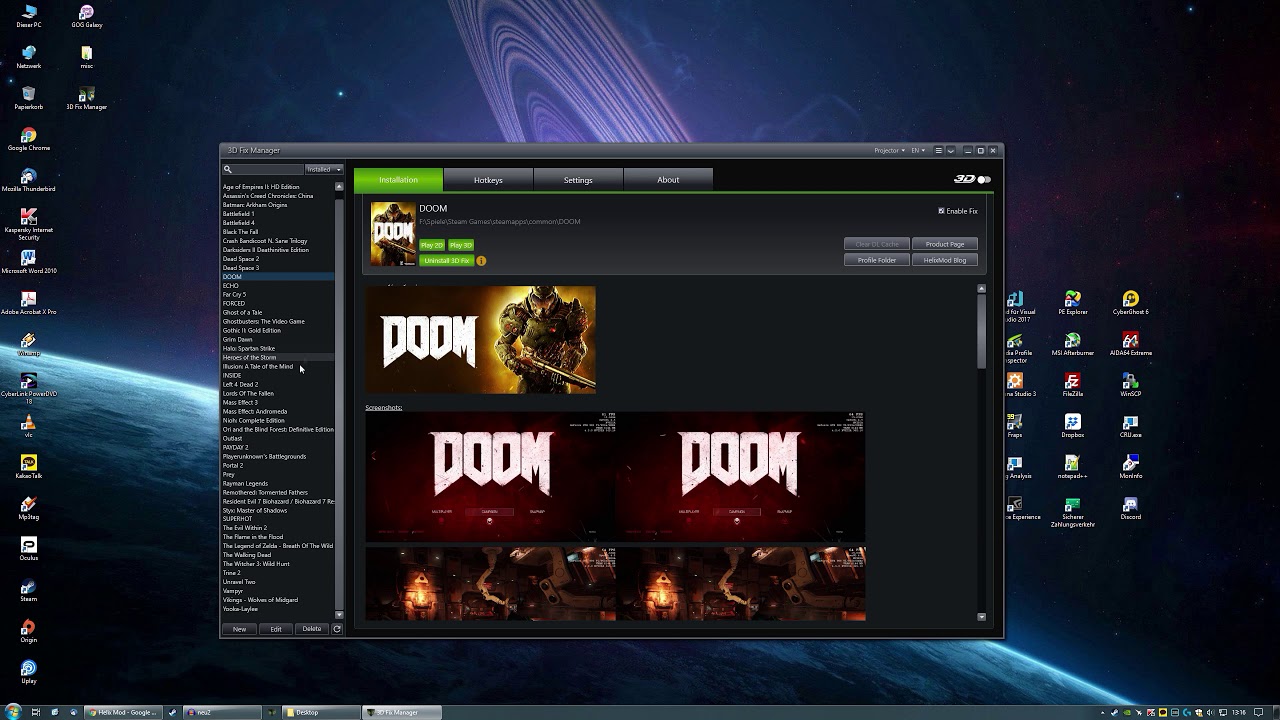Open Mozilla Thunderbird desktop icon

pos(29,180)
